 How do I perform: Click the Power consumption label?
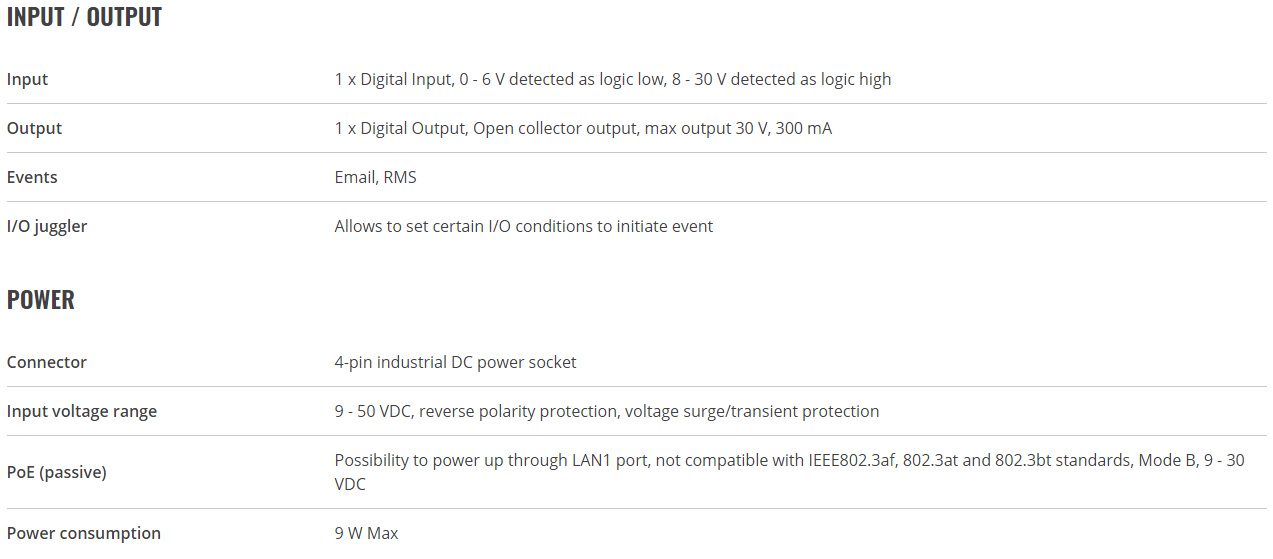click(x=84, y=533)
